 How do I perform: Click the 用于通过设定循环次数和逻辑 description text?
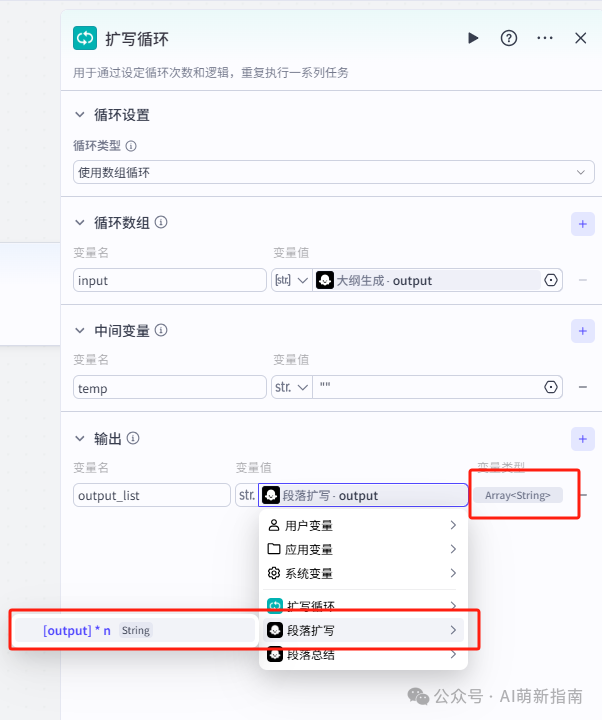point(211,73)
